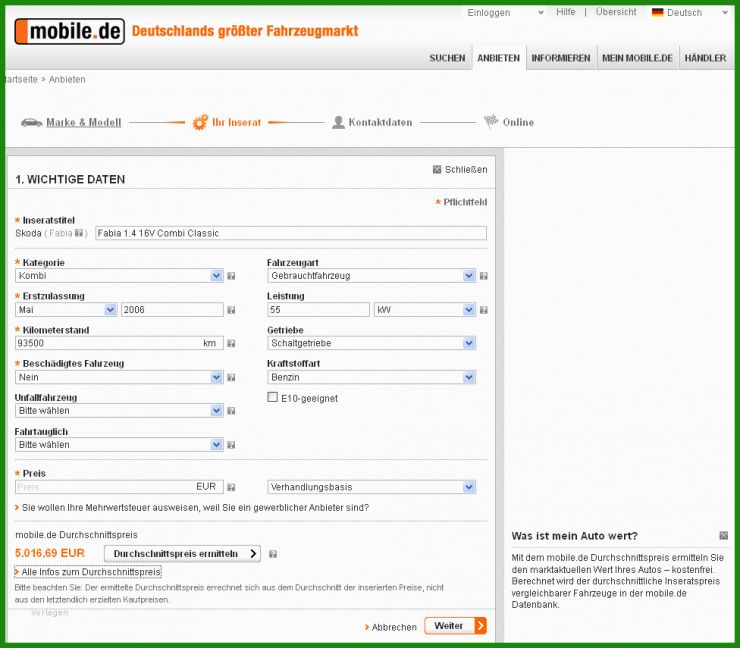The image size is (740, 648).
Task: Open the Verhandlungsbasis price type dropdown
Action: [x=371, y=487]
